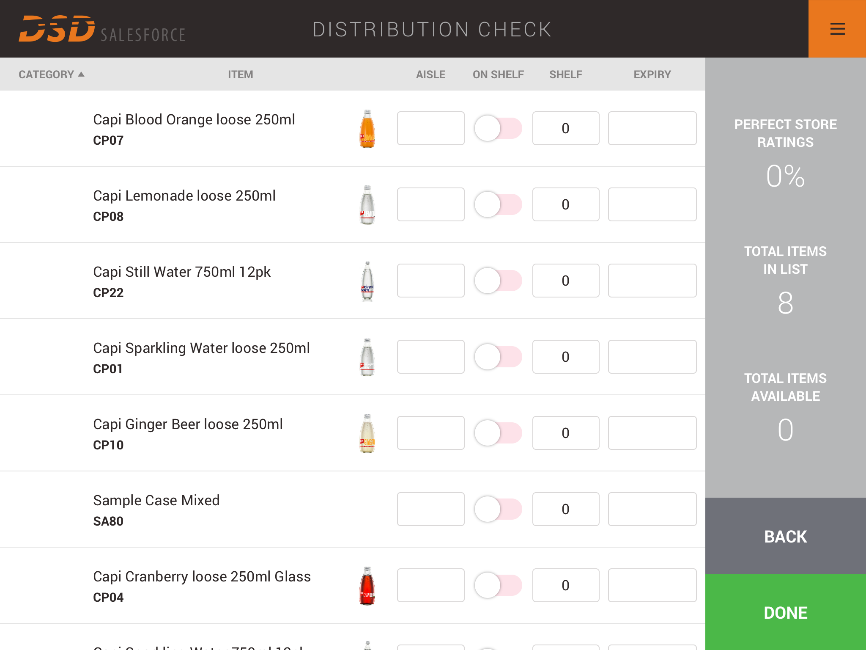Select the Capi Ginger Beer loose 250ml name
Viewport: 866px width, 650px height.
188,425
